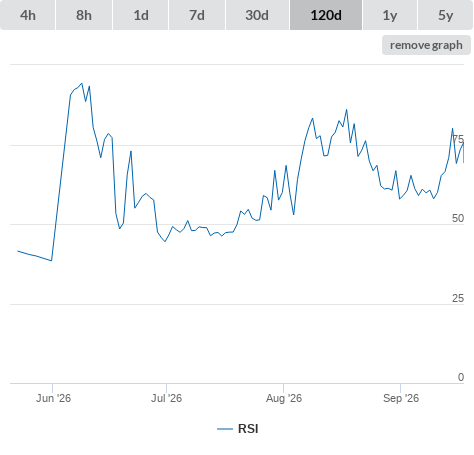474x455 pixels.
Task: Click the 25 y-axis label
Action: click(458, 298)
